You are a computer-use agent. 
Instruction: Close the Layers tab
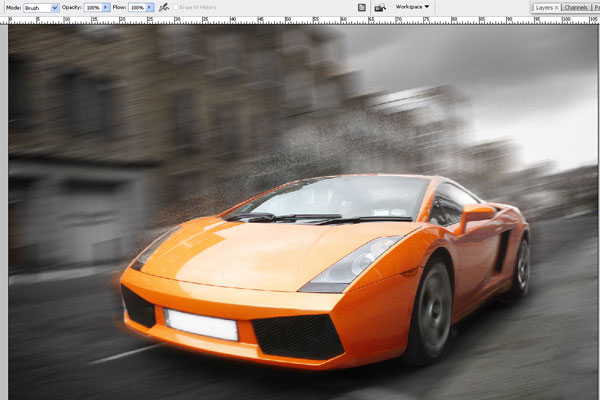(557, 8)
